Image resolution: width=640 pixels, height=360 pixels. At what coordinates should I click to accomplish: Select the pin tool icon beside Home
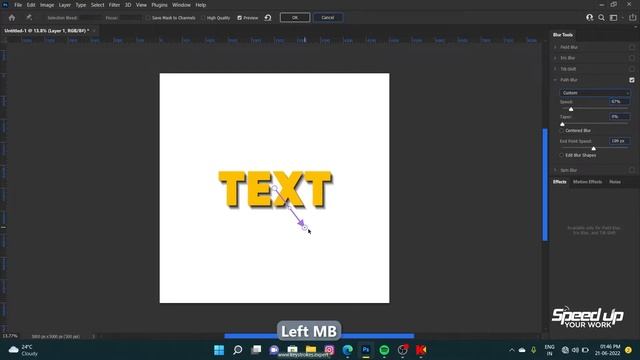29,18
